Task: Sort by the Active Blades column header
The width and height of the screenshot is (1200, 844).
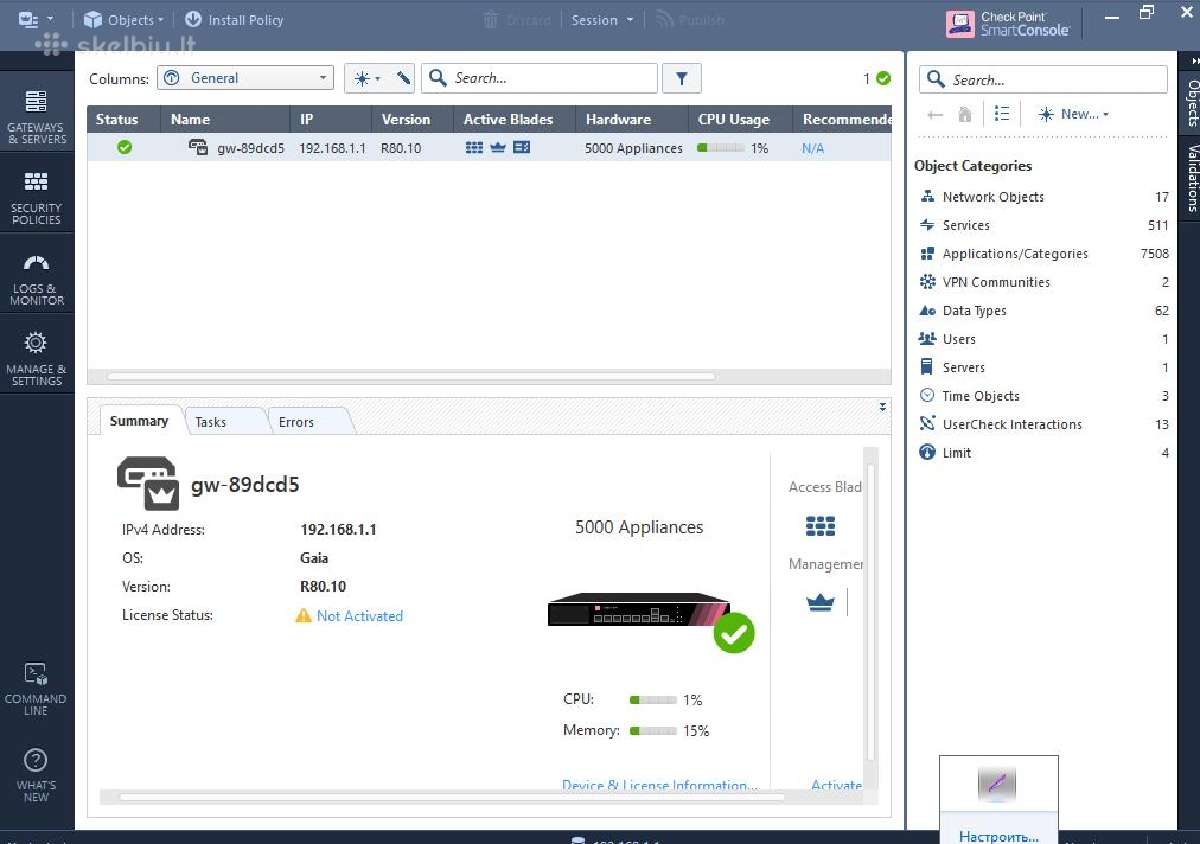Action: pos(515,119)
